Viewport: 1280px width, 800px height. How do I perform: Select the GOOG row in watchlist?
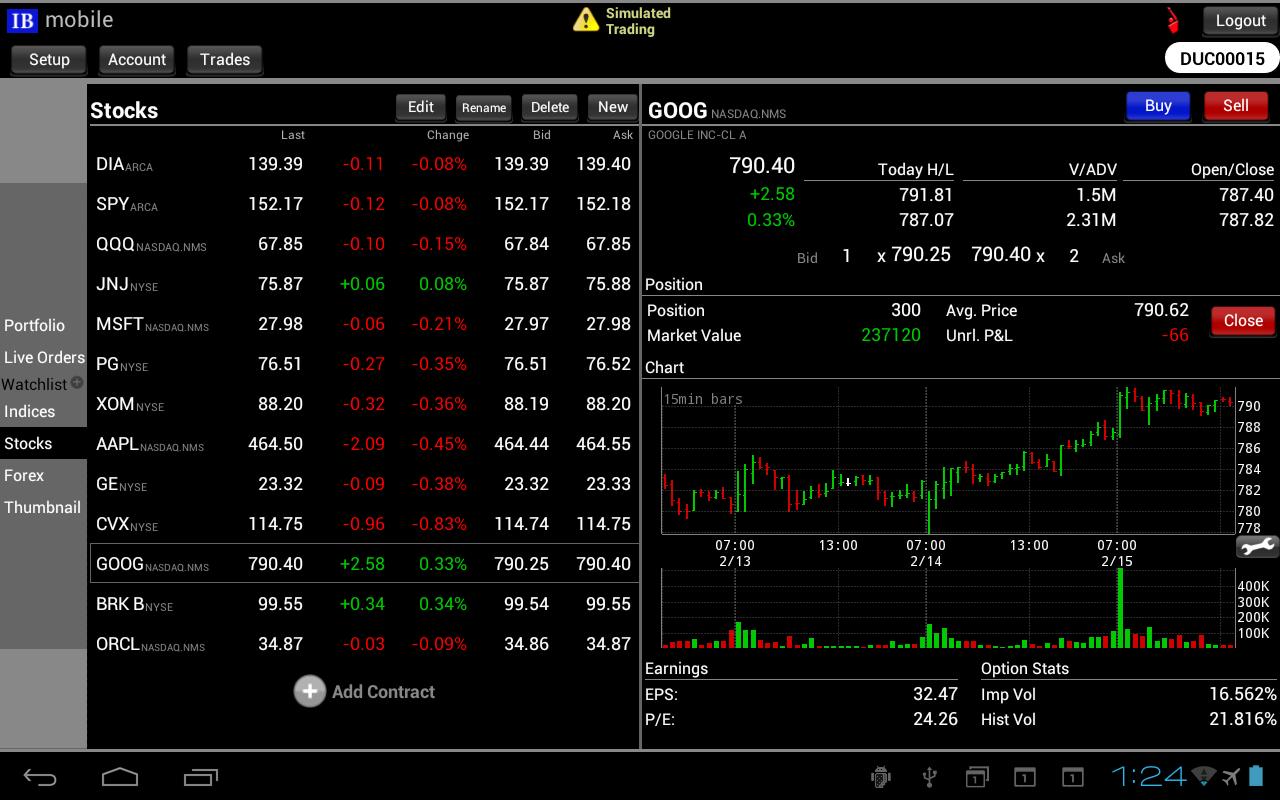[x=364, y=564]
